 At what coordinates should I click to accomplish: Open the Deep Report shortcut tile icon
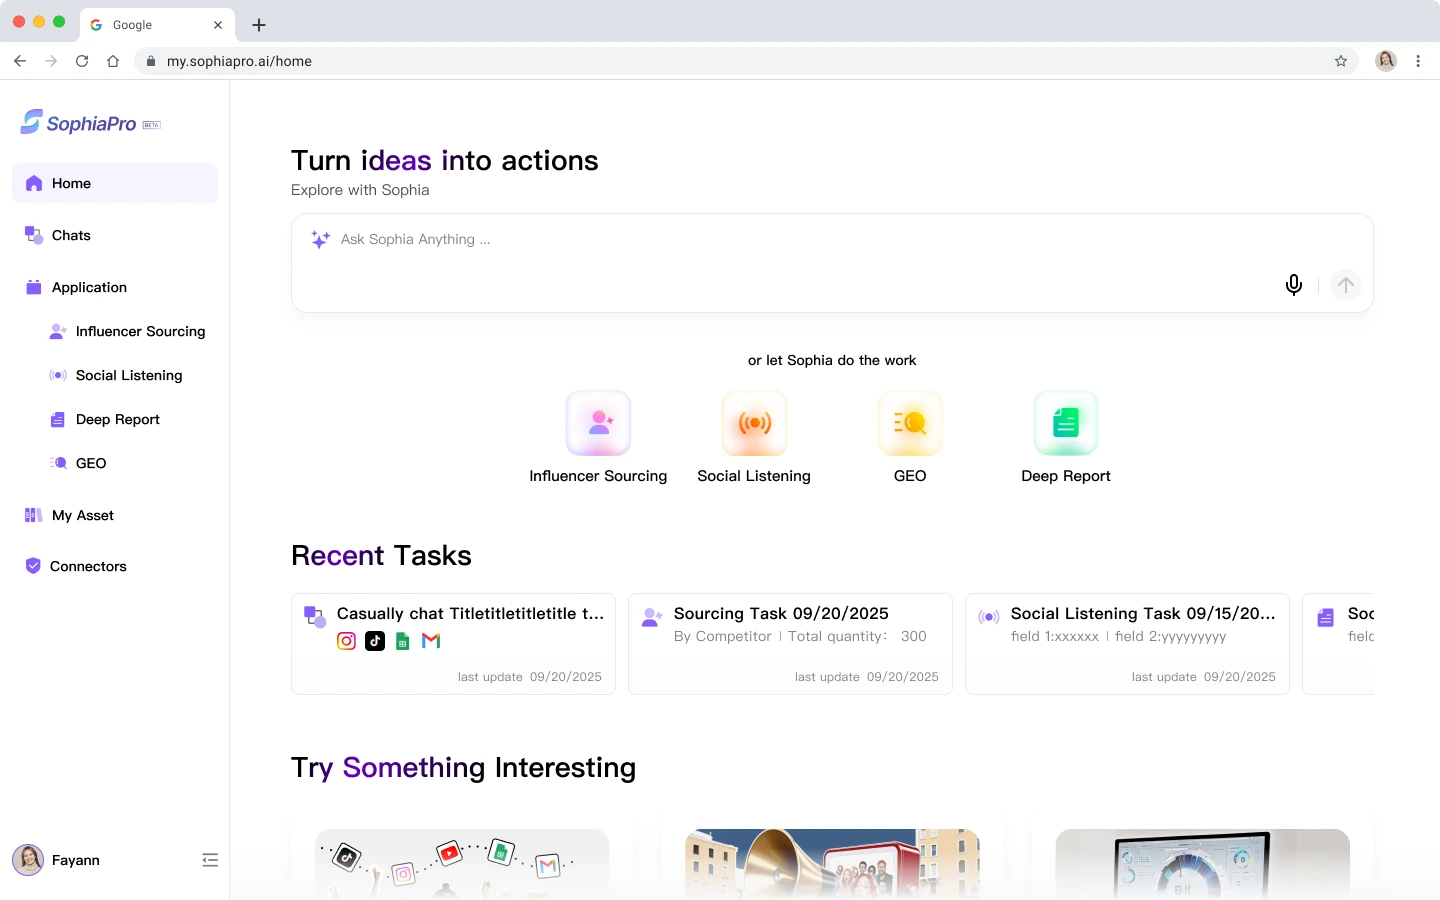pos(1066,423)
